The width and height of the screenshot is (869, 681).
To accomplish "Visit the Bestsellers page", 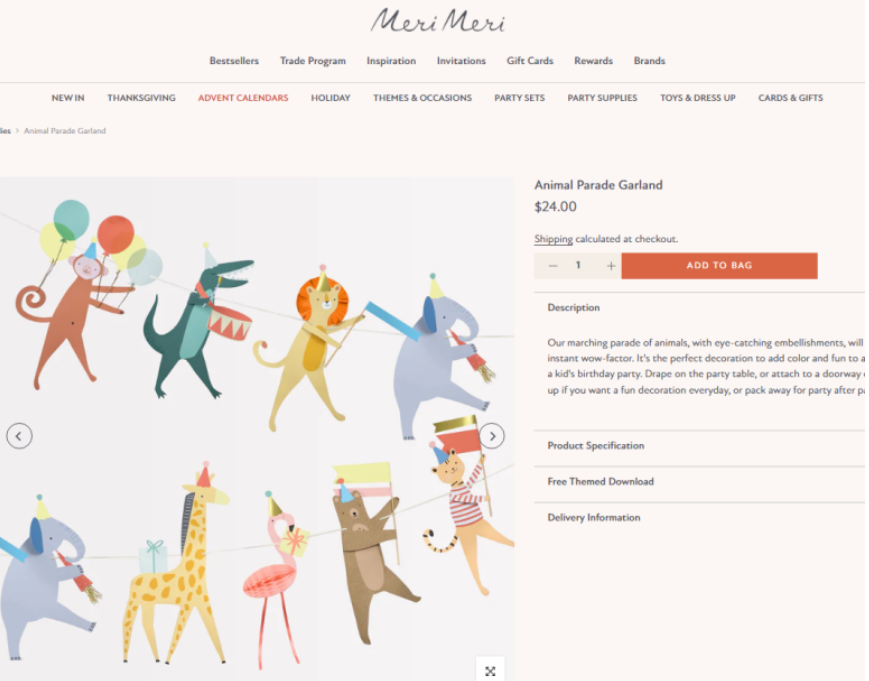I will (x=234, y=61).
